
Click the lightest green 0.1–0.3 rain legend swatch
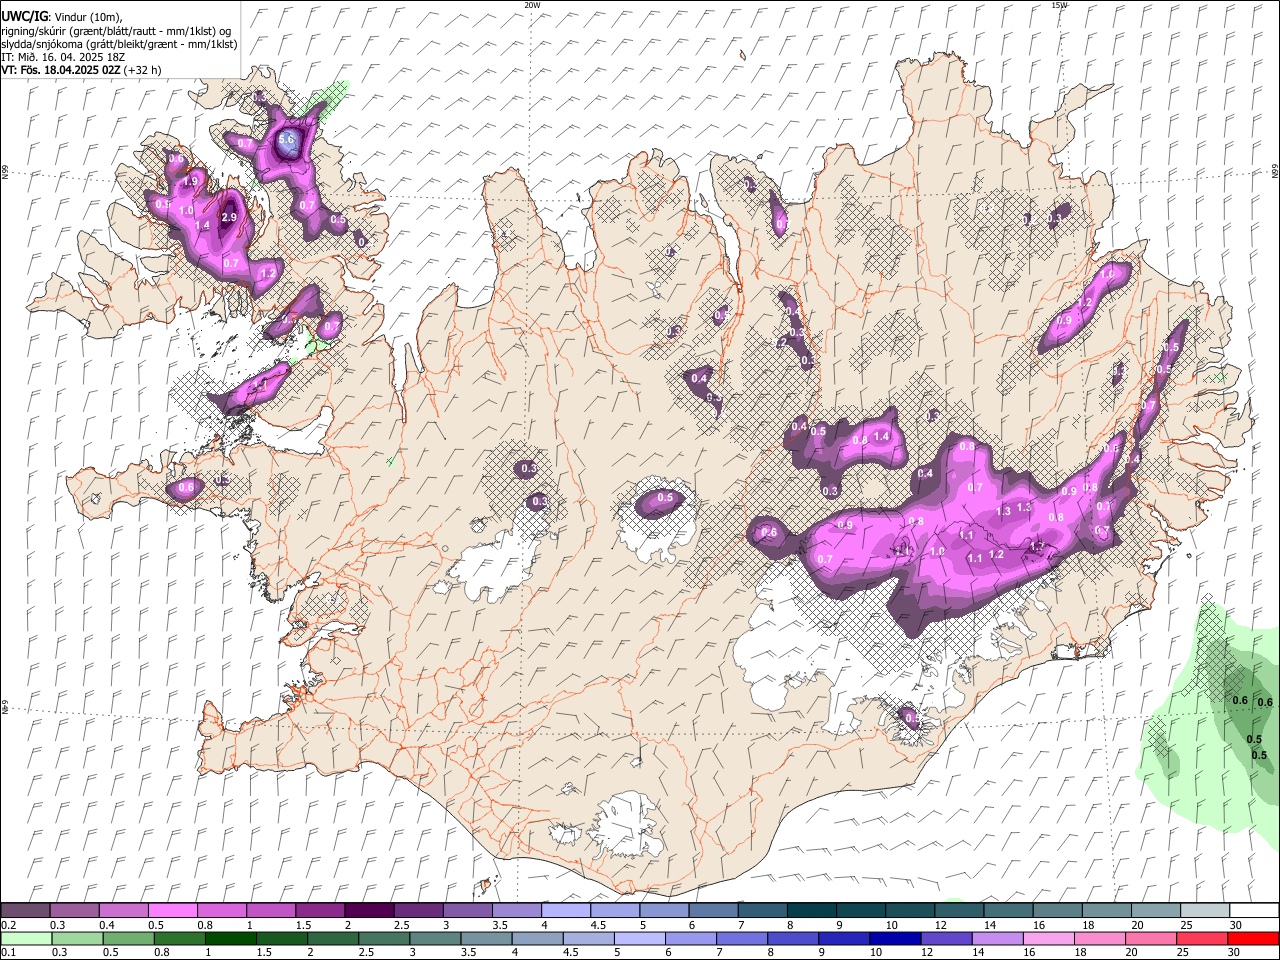pyautogui.click(x=25, y=938)
